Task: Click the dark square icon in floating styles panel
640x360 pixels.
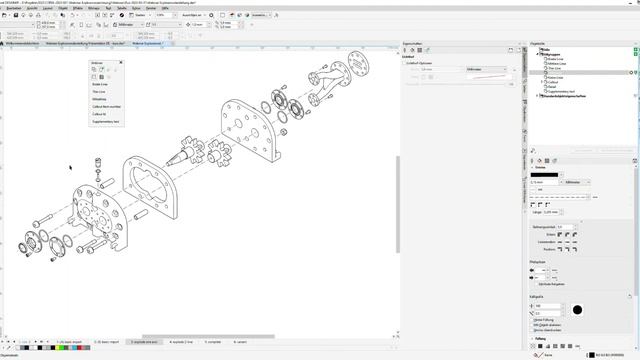Action: [102, 77]
